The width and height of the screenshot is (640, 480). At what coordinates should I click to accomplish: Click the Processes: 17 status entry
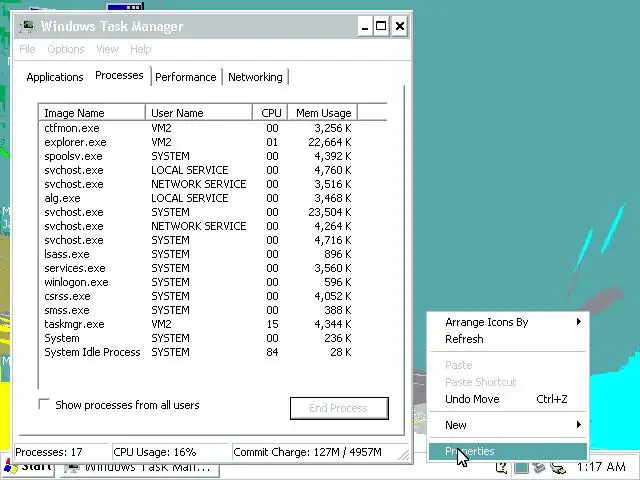(x=61, y=452)
